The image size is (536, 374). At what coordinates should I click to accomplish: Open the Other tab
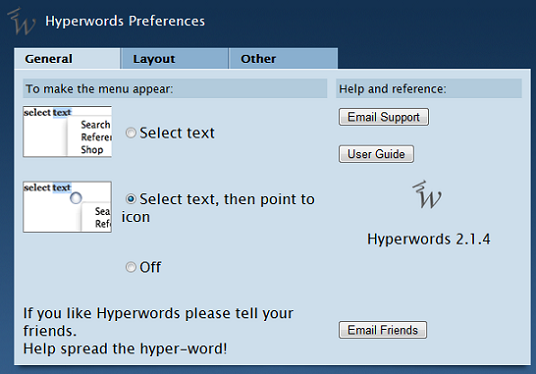click(x=283, y=59)
